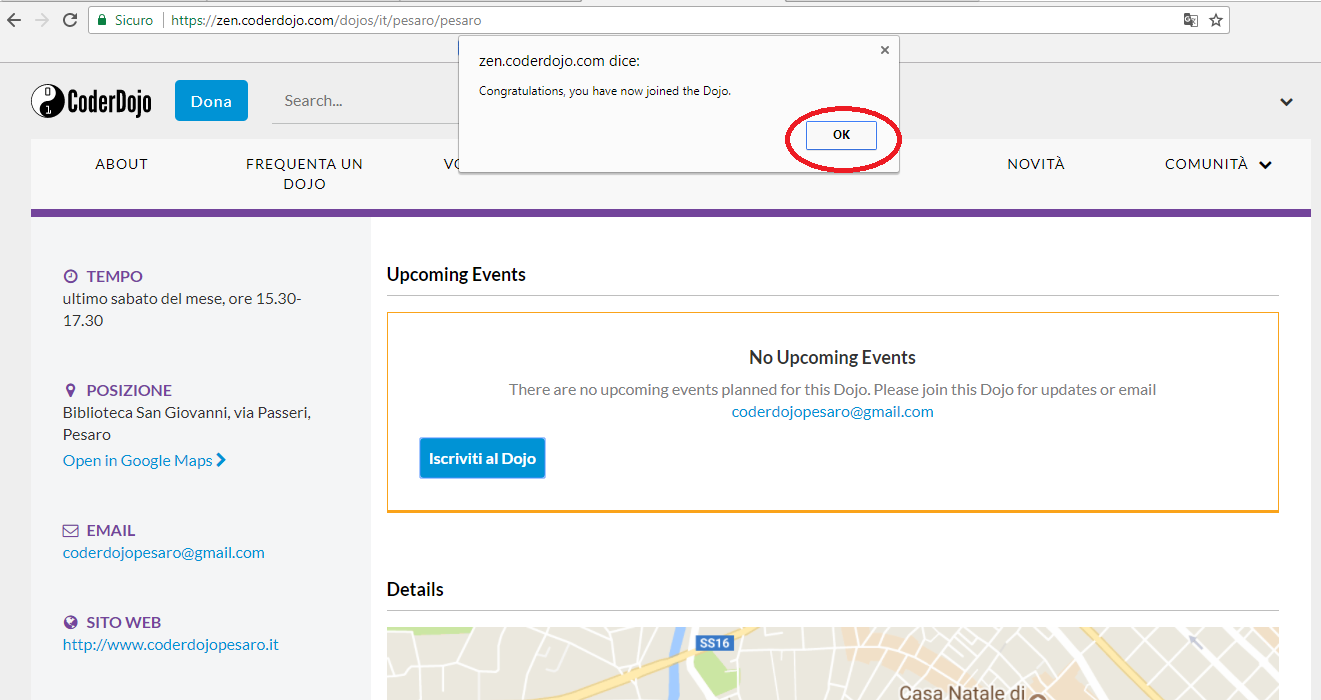Click the POSIZIONE label
The width and height of the screenshot is (1321, 700).
(x=129, y=391)
